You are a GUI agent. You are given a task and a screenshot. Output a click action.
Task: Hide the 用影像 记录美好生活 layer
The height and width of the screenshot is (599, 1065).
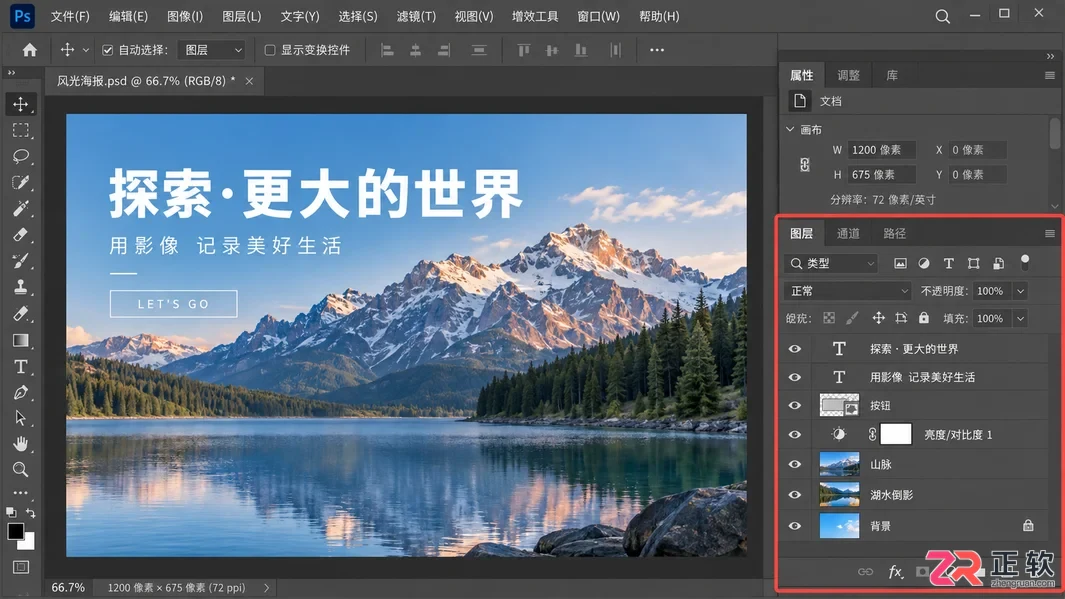tap(795, 377)
